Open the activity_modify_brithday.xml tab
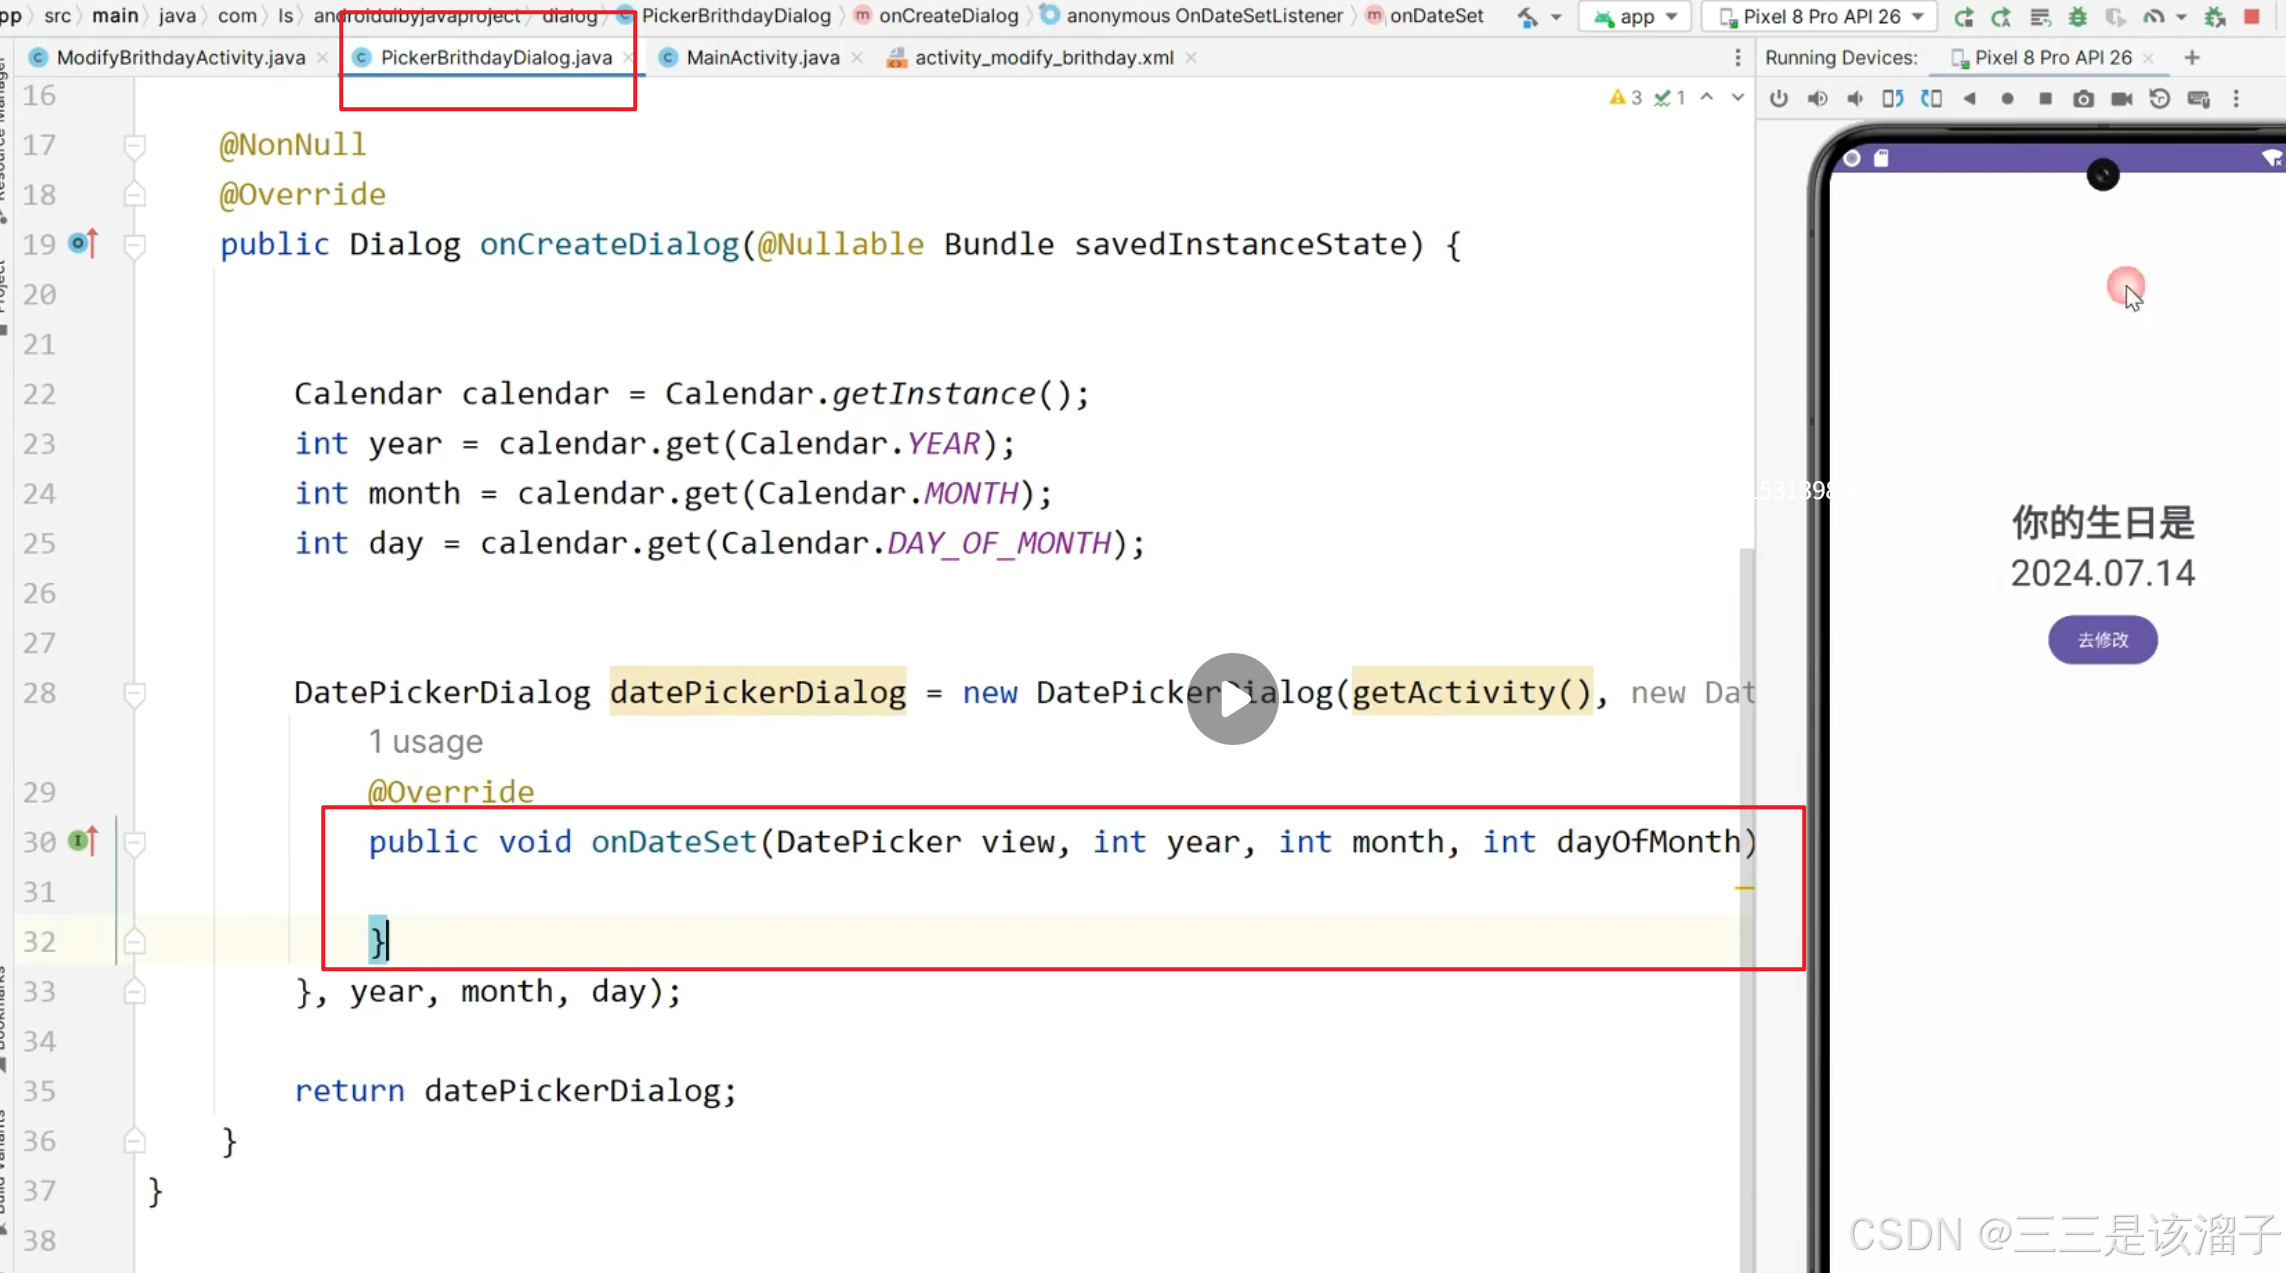The height and width of the screenshot is (1273, 2286). [x=1043, y=58]
